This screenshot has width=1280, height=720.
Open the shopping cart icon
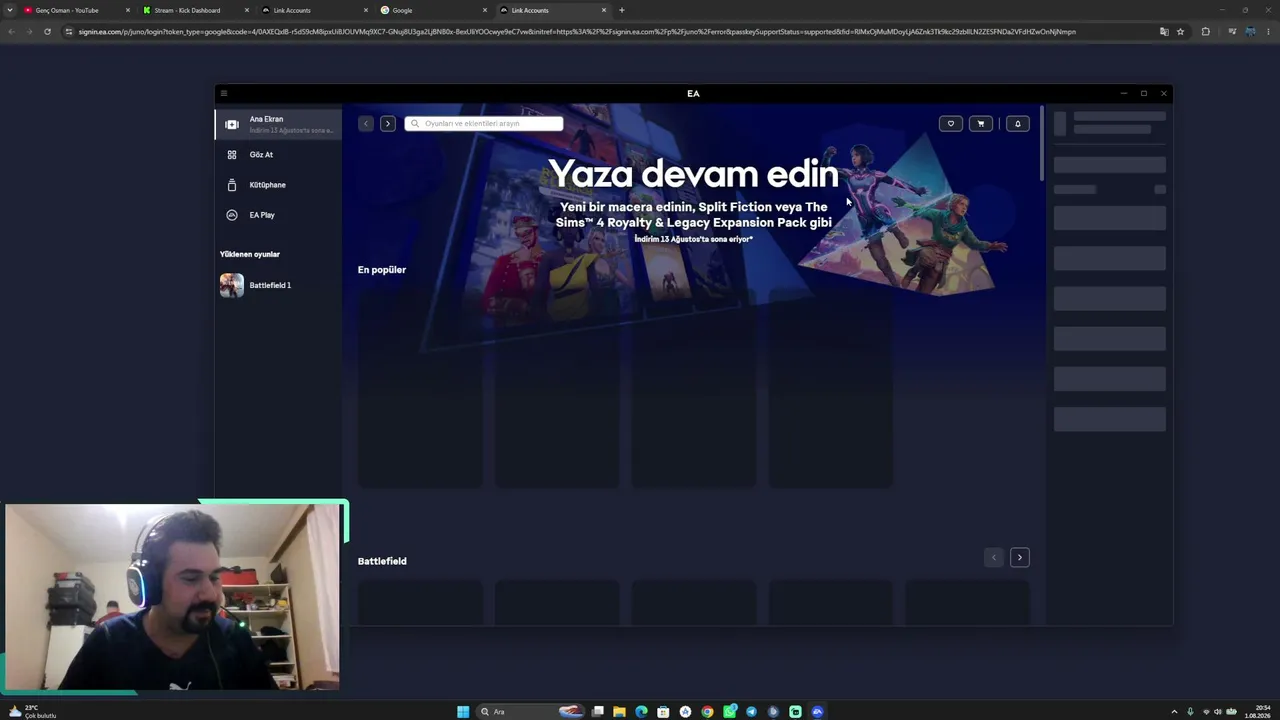click(x=981, y=124)
